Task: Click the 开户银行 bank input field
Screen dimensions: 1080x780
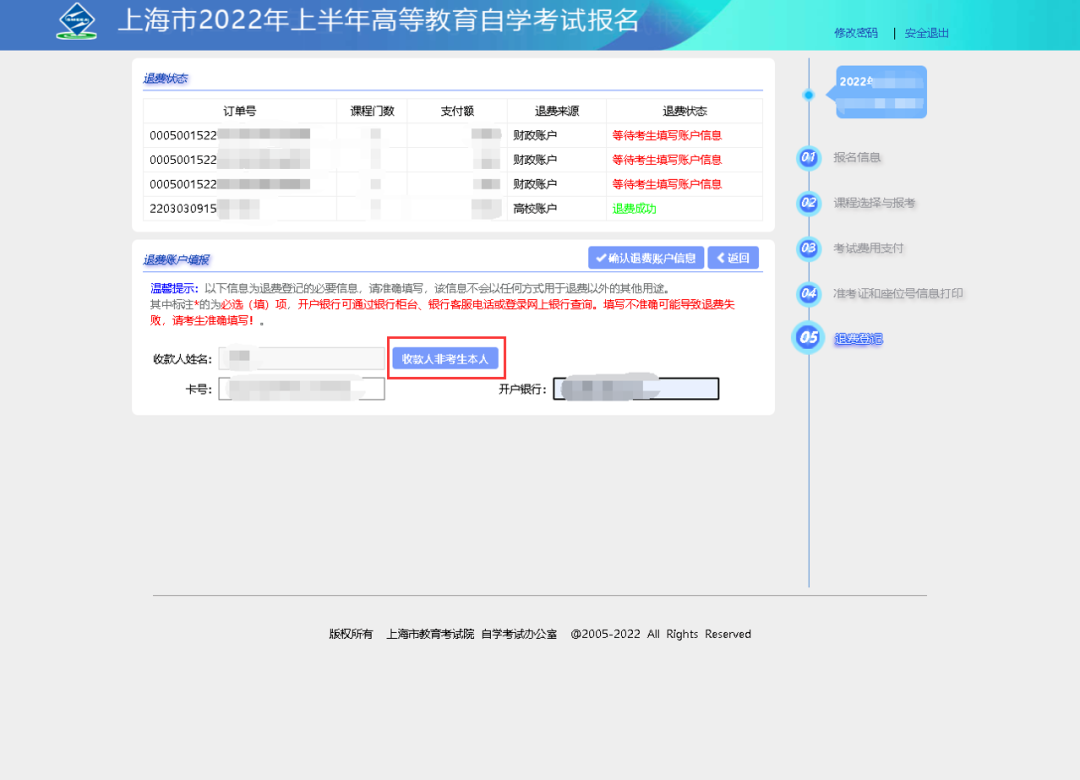Action: [x=637, y=388]
